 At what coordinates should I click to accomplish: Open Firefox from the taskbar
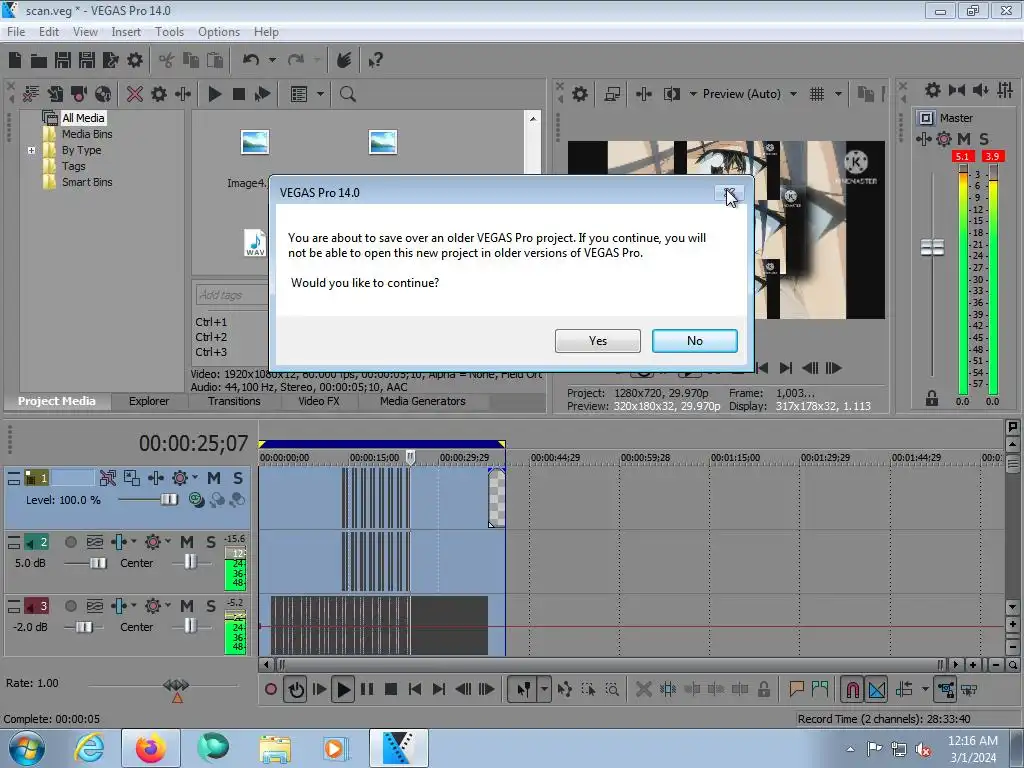pos(150,748)
